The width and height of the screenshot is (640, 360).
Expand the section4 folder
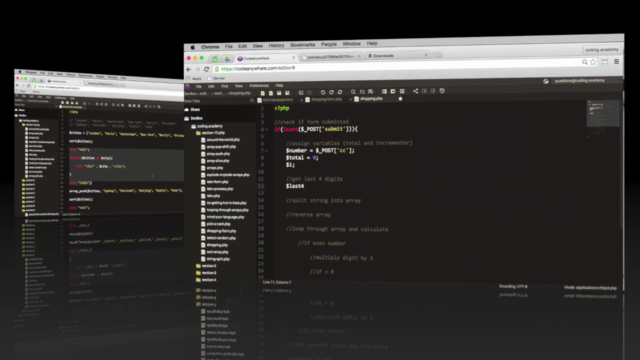pyautogui.click(x=206, y=280)
